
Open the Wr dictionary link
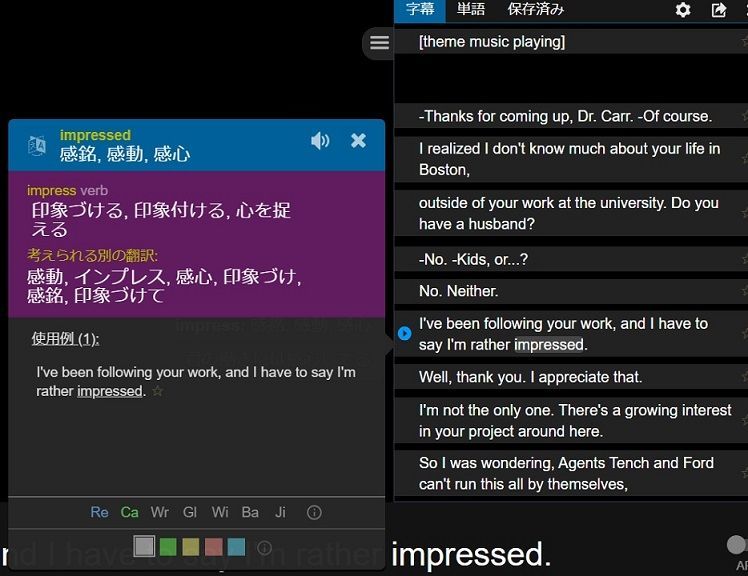[160, 512]
